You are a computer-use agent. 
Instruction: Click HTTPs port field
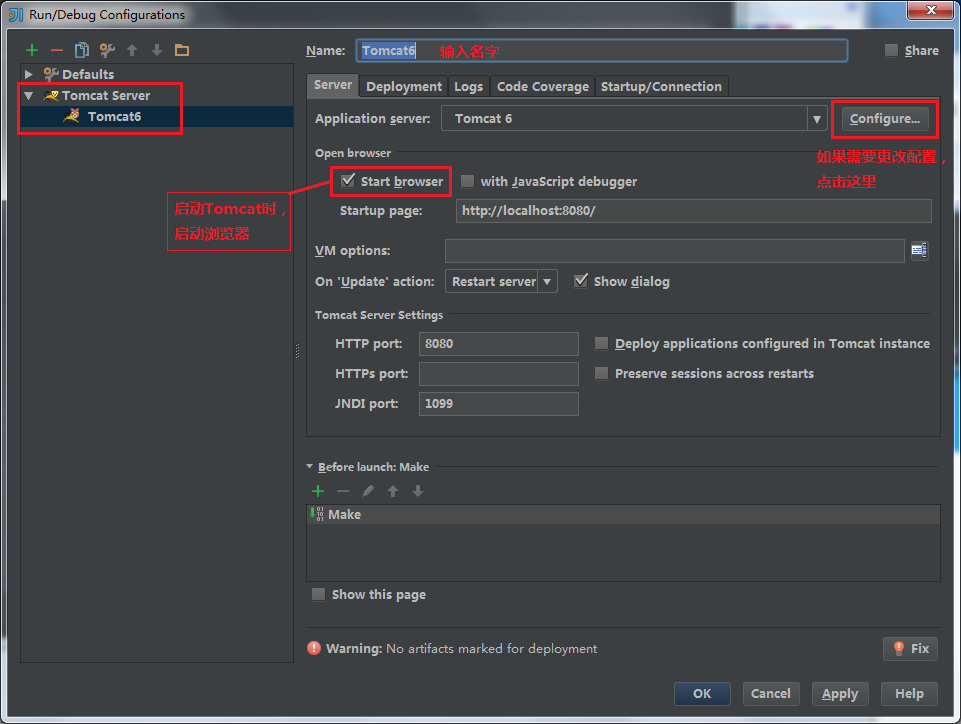click(x=498, y=373)
